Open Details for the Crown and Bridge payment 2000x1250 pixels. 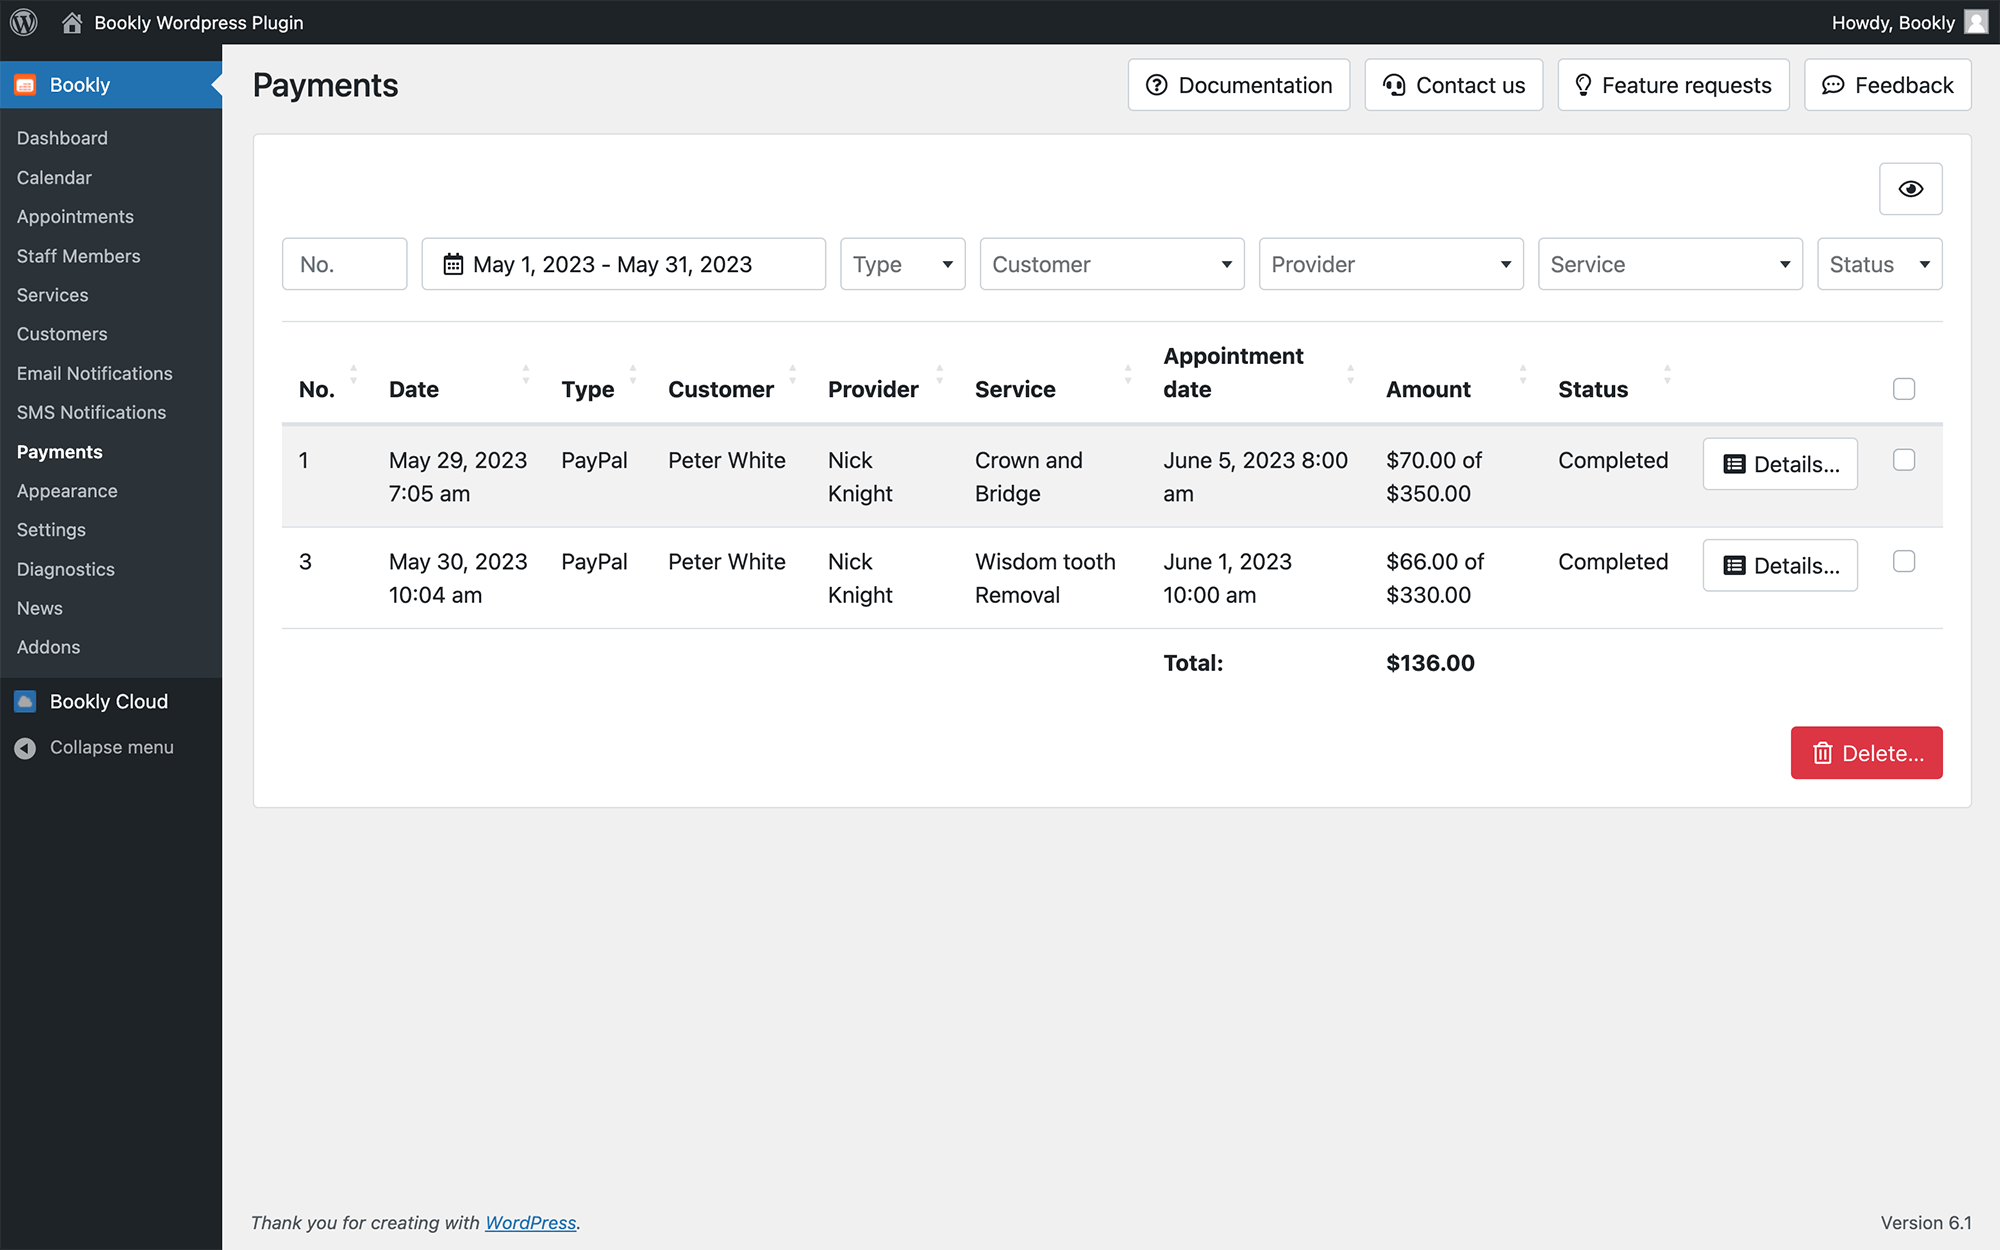click(x=1780, y=464)
